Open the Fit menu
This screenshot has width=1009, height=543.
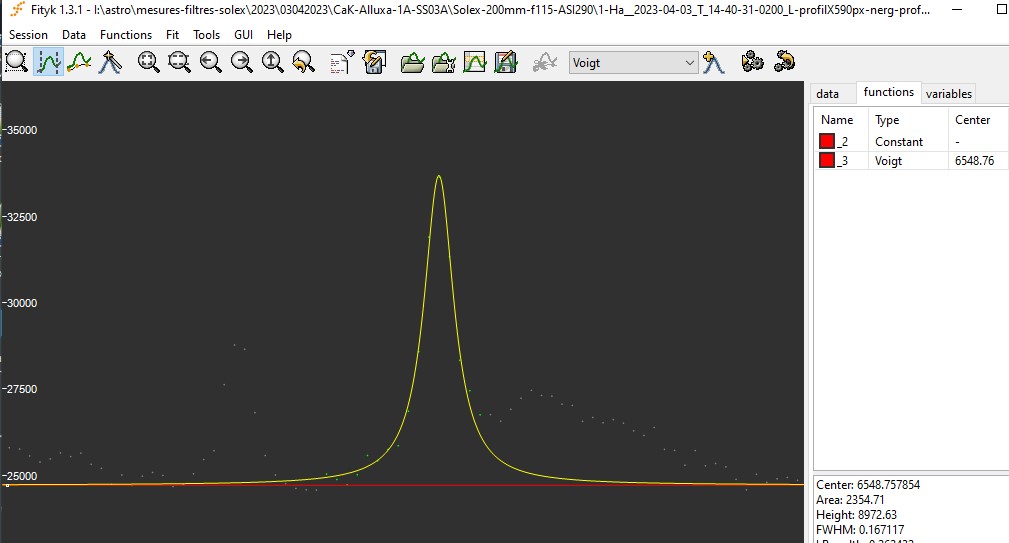172,35
